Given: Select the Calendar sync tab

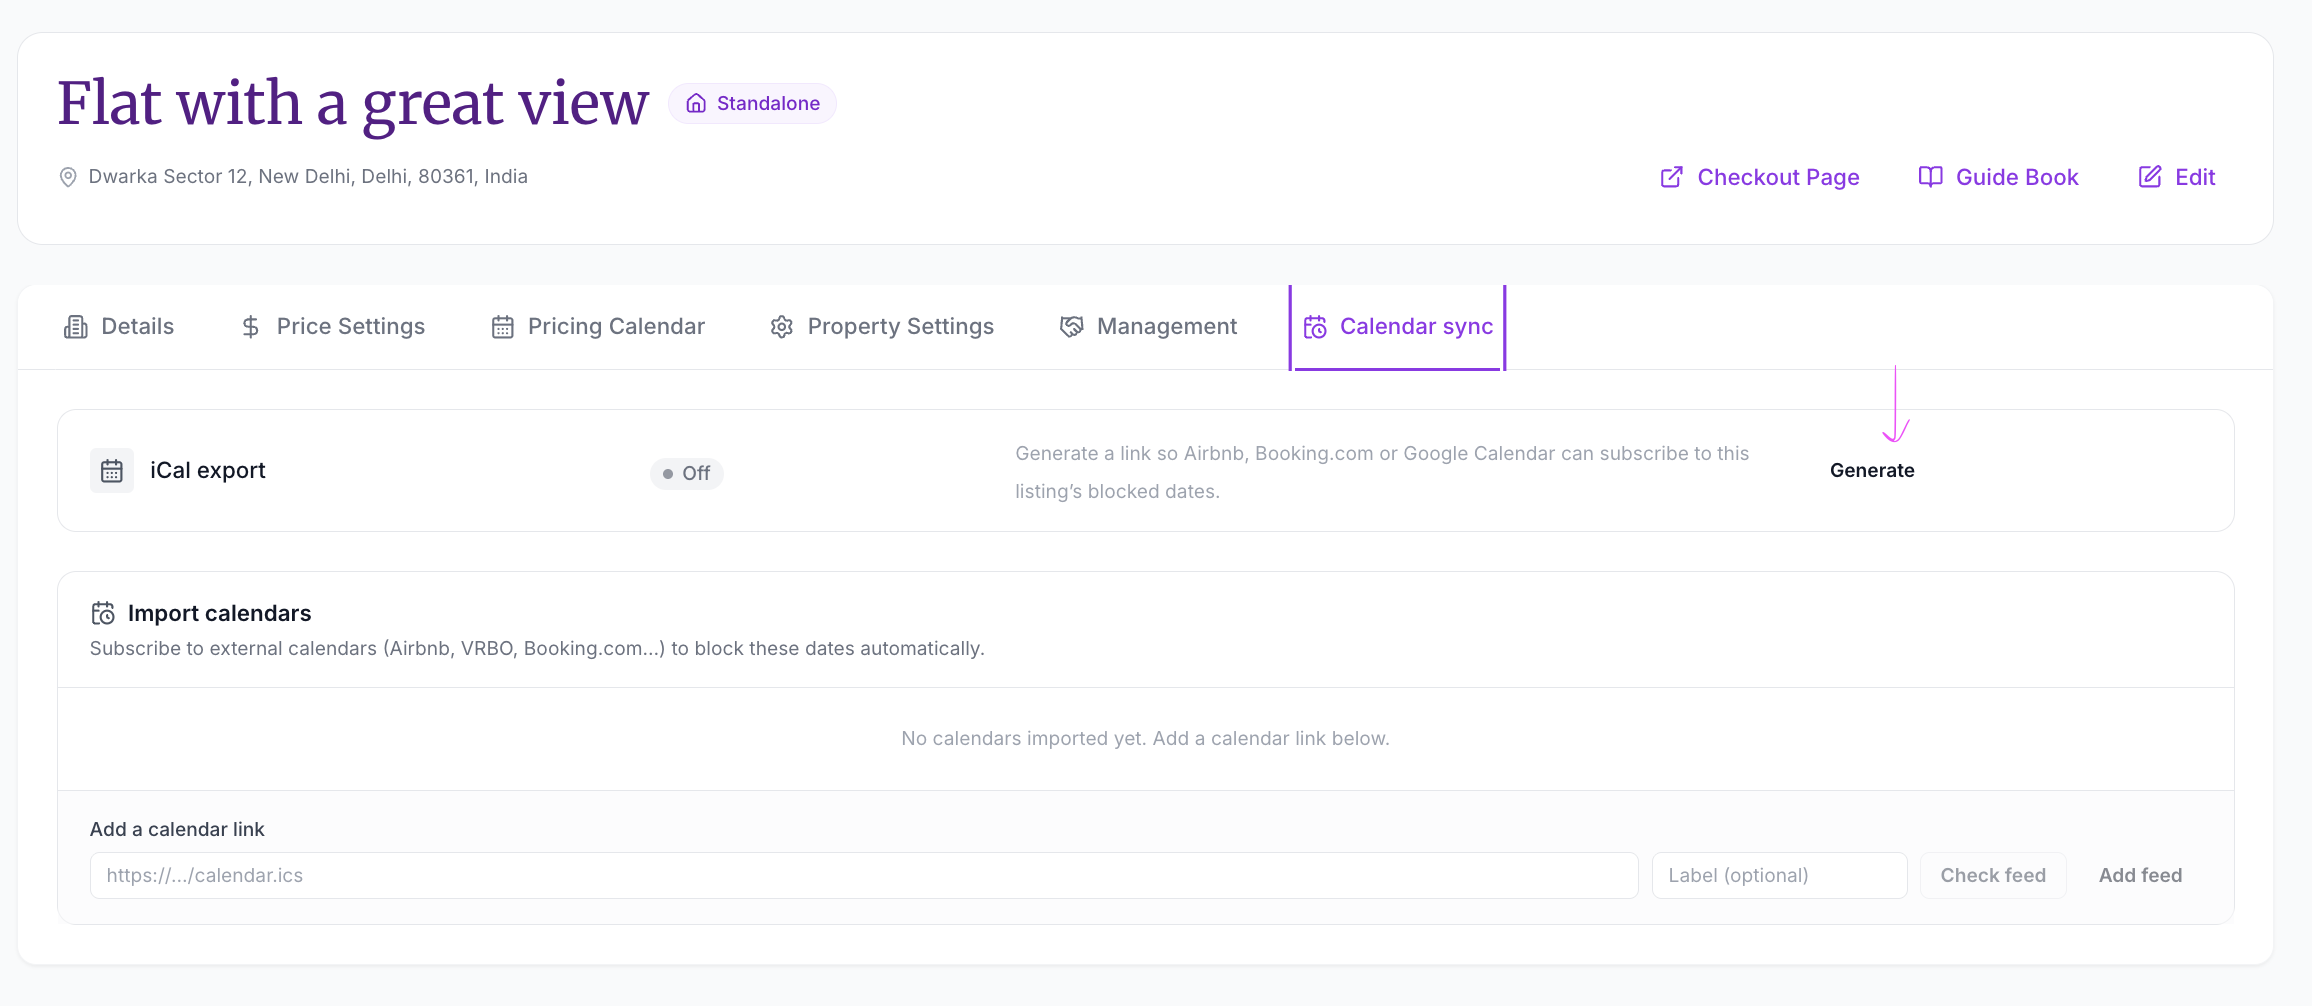Looking at the screenshot, I should [x=1398, y=327].
